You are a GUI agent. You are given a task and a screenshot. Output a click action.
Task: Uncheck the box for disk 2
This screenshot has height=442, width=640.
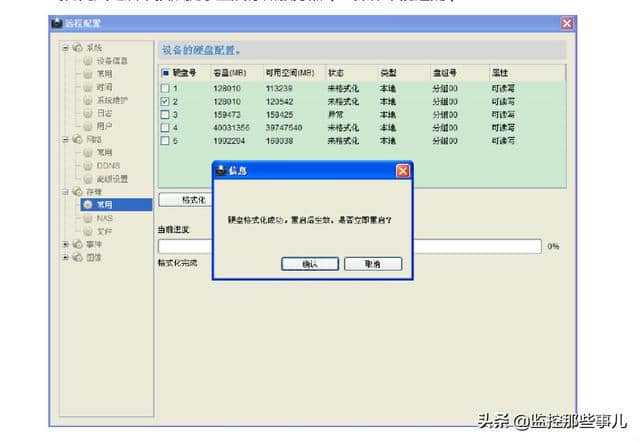pos(165,101)
